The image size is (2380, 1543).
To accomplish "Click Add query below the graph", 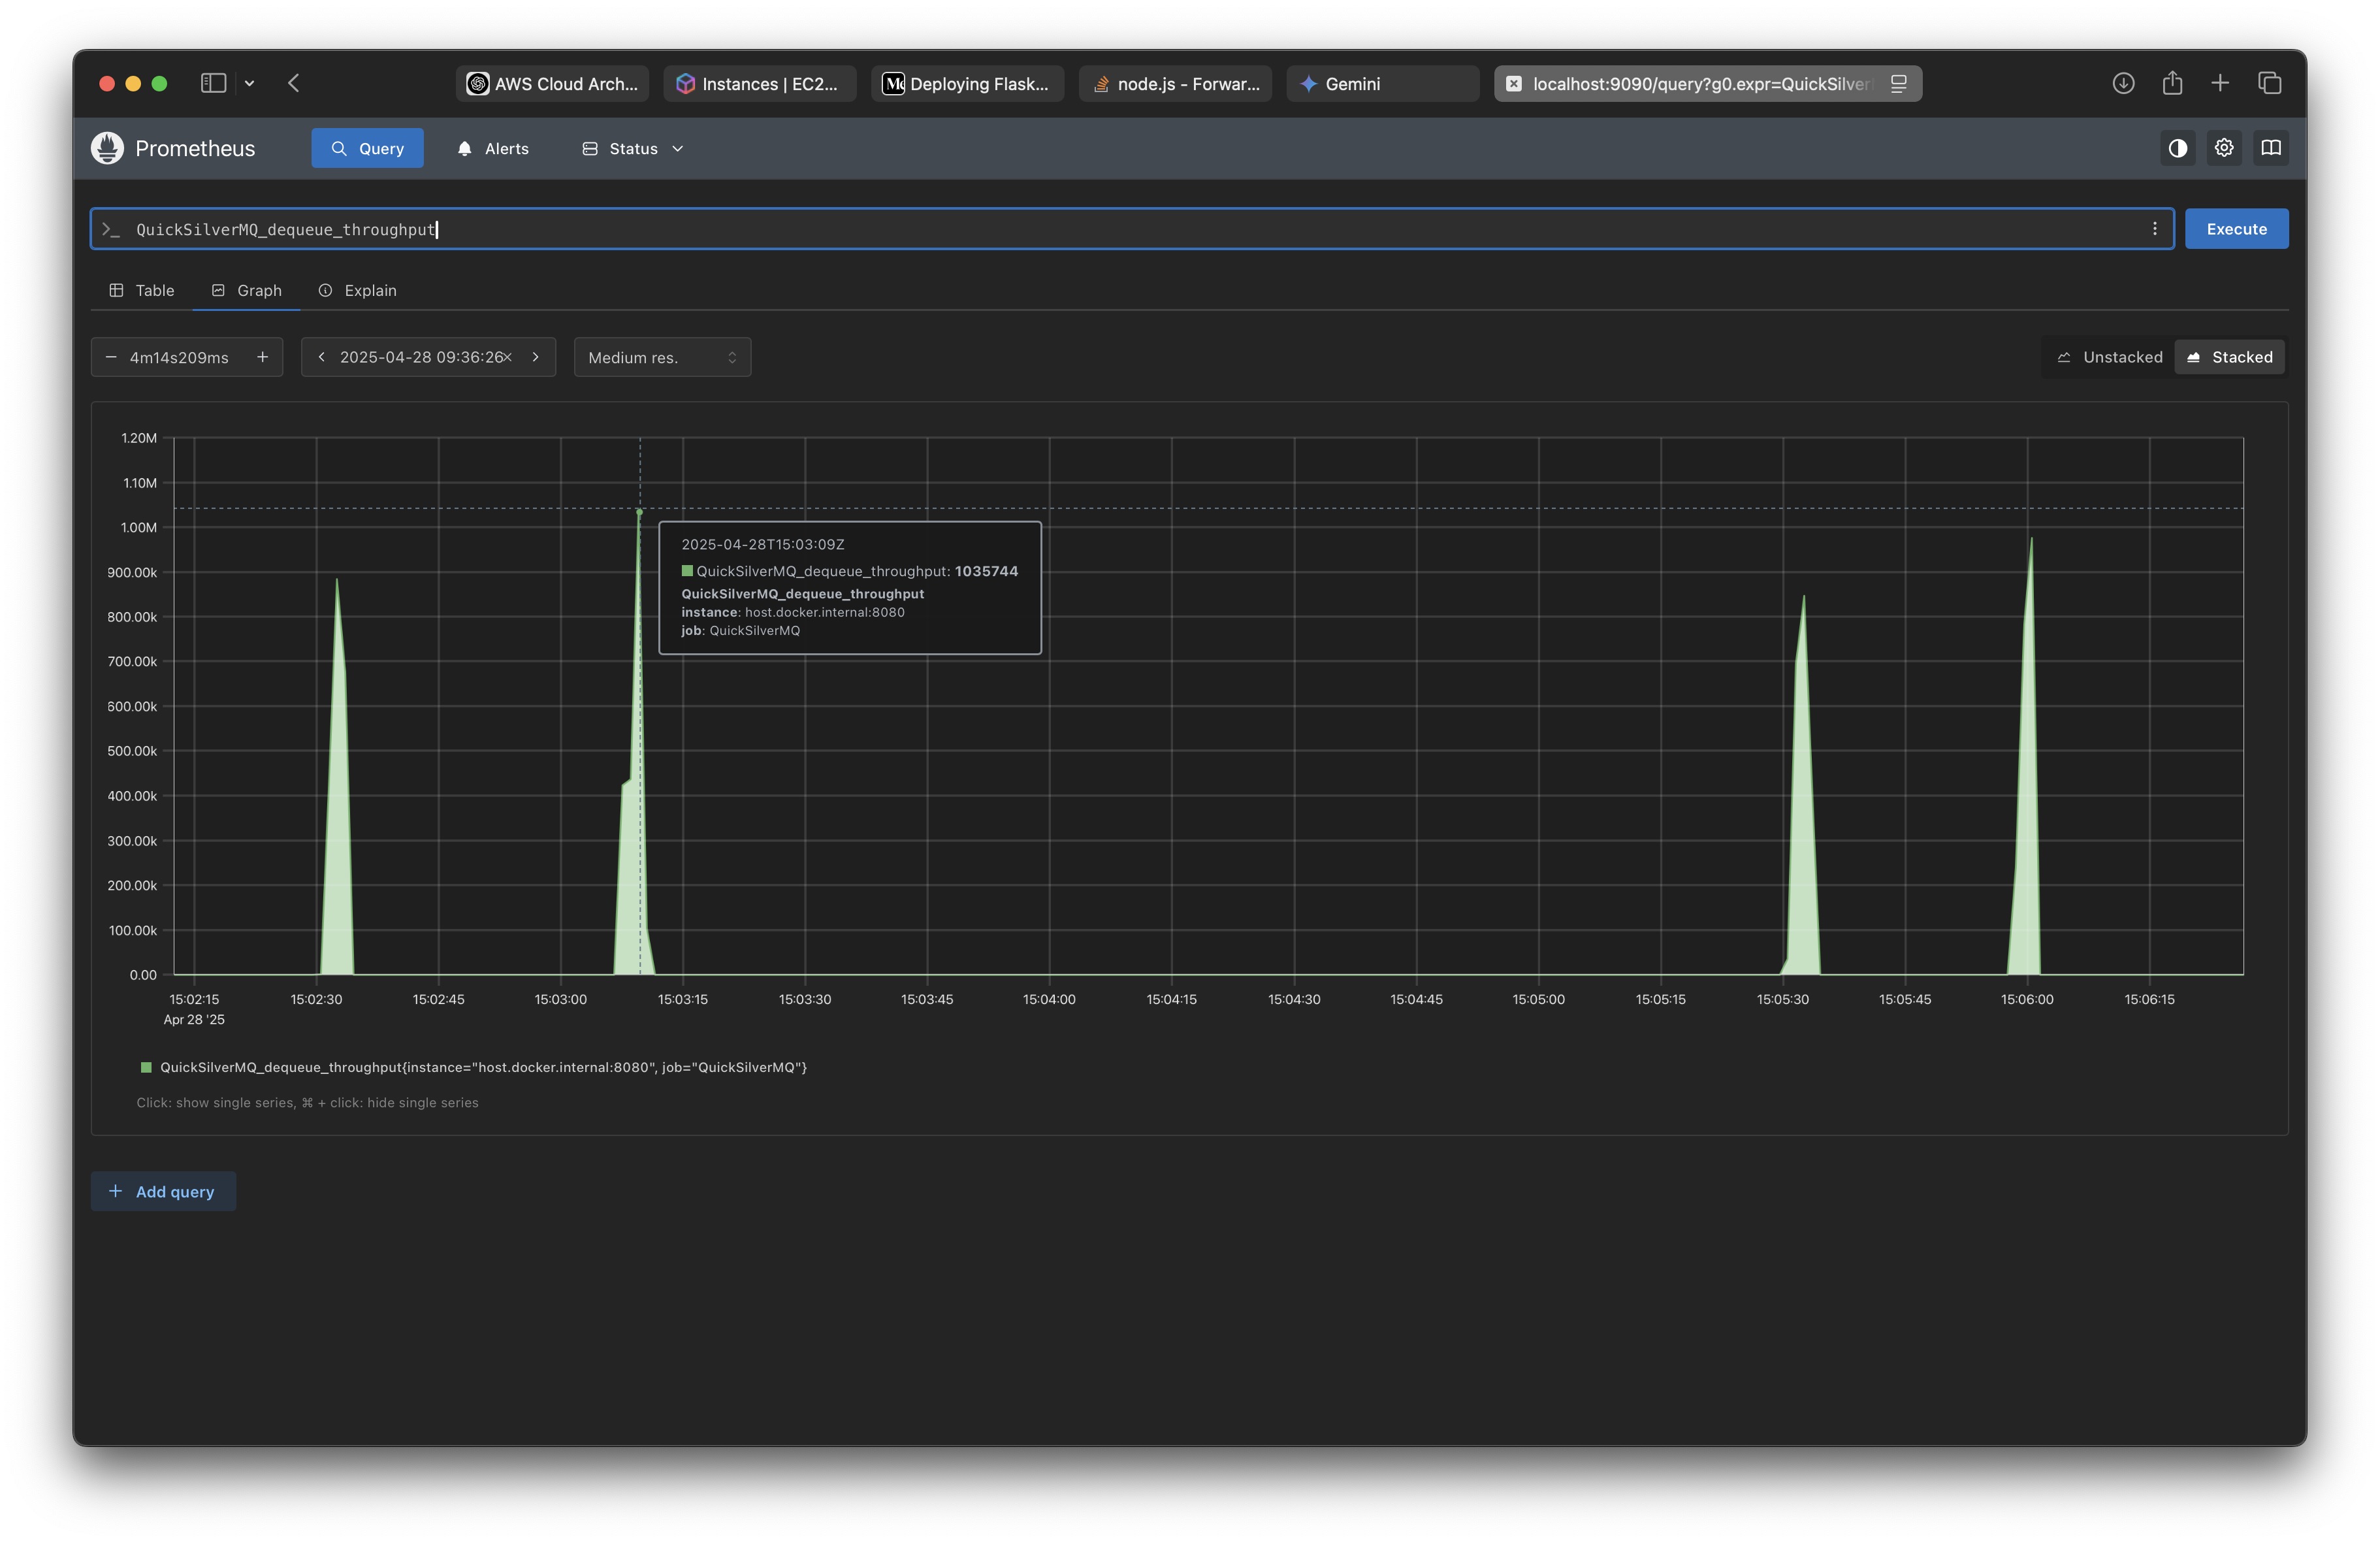I will coord(163,1191).
